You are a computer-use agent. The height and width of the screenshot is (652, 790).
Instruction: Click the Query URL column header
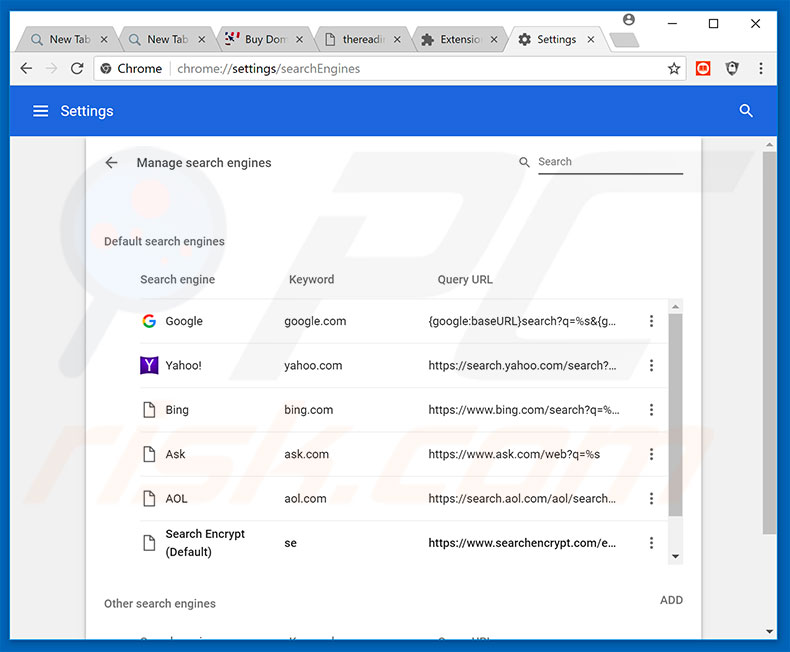[465, 279]
